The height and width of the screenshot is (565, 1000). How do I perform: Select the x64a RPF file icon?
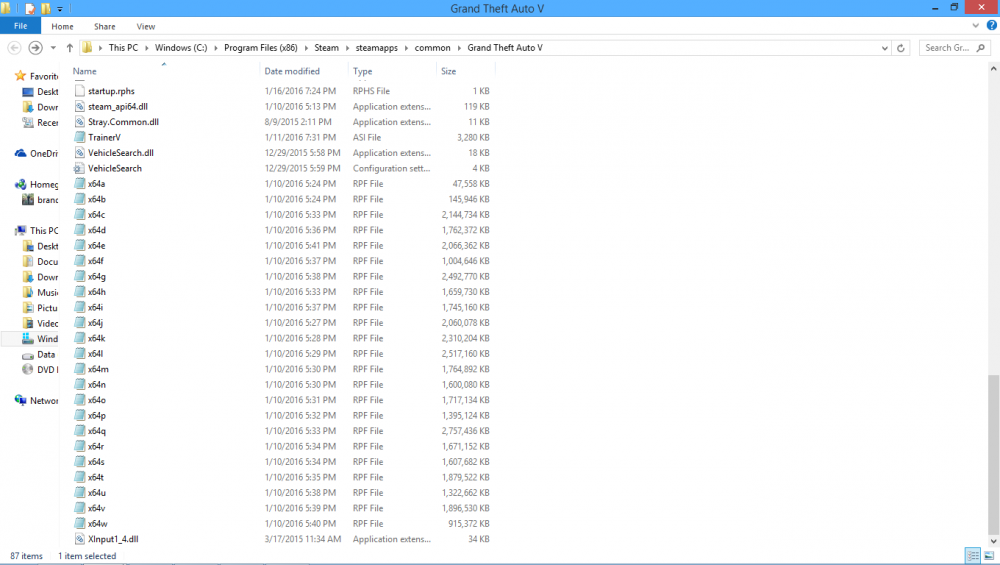pyautogui.click(x=79, y=184)
